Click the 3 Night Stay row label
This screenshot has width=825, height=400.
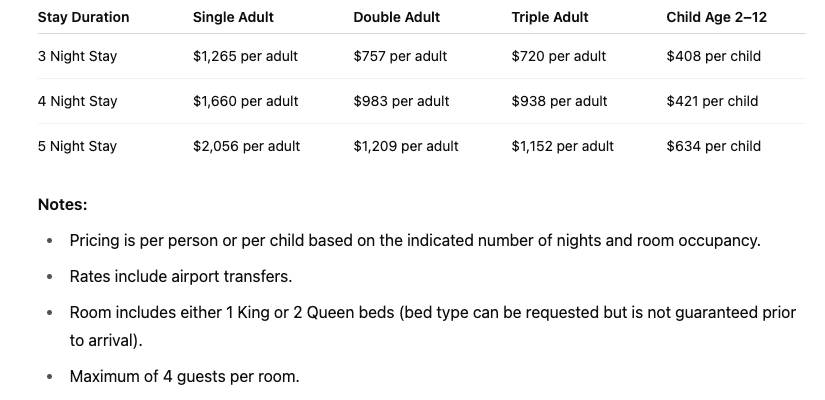77,56
